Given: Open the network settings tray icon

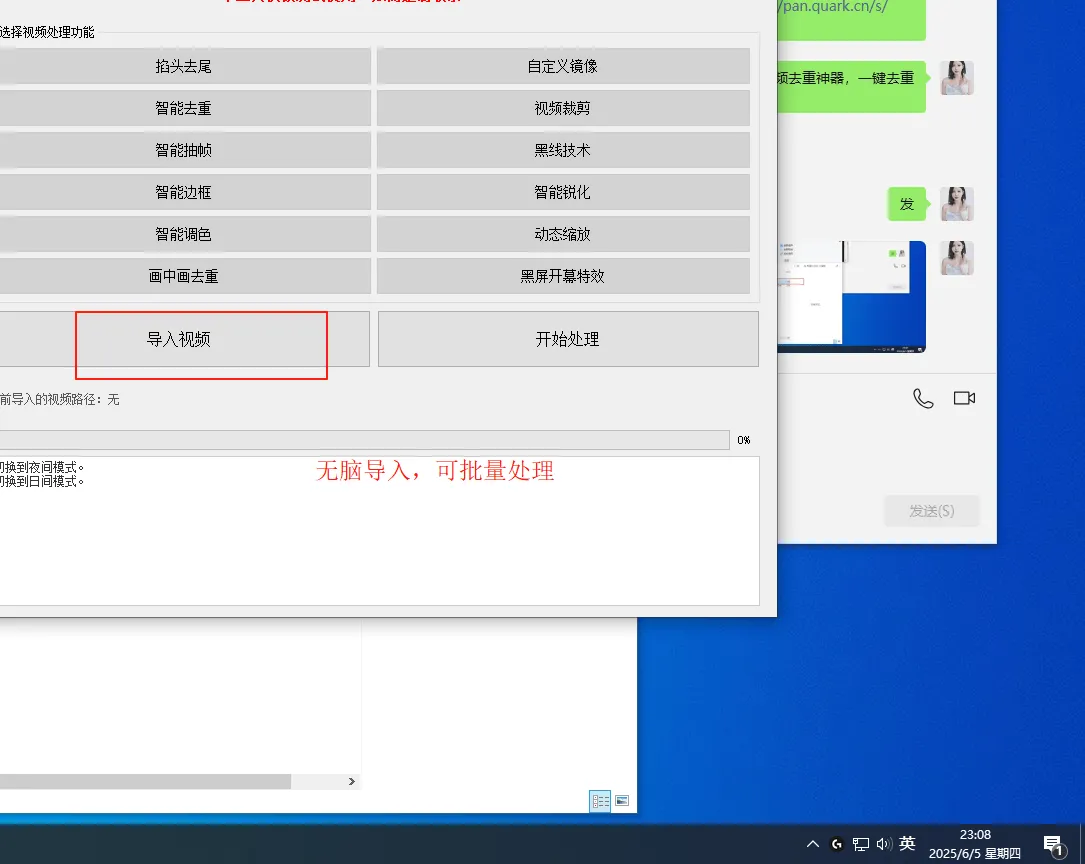Looking at the screenshot, I should (x=860, y=843).
